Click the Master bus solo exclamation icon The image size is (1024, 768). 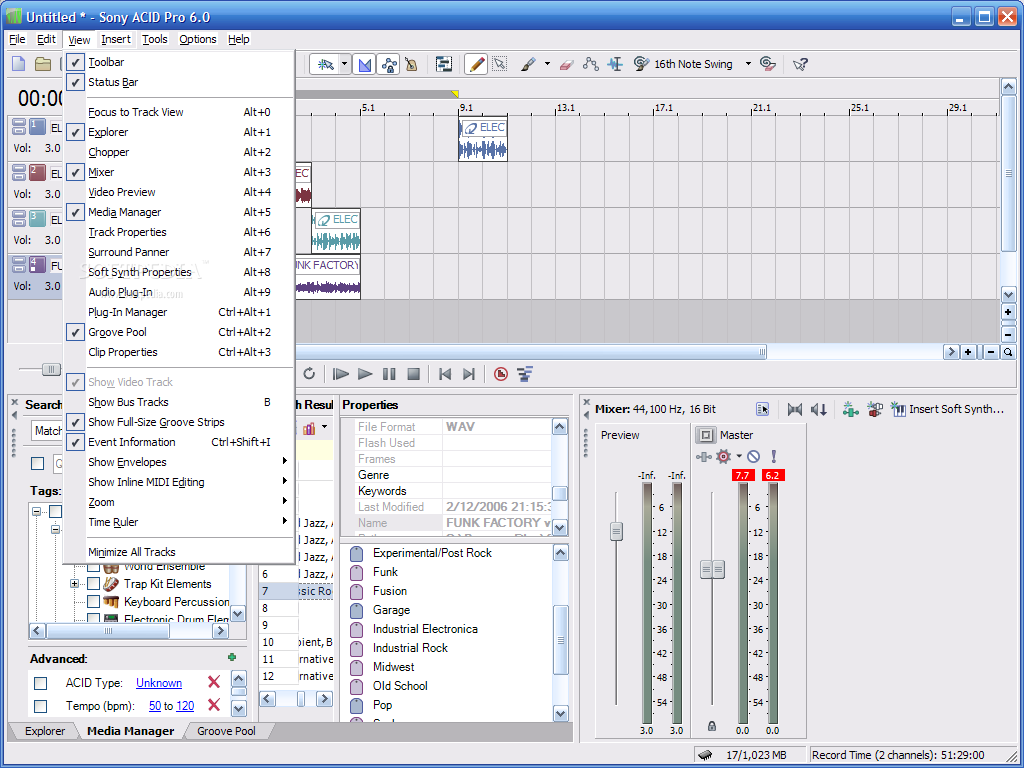point(774,456)
